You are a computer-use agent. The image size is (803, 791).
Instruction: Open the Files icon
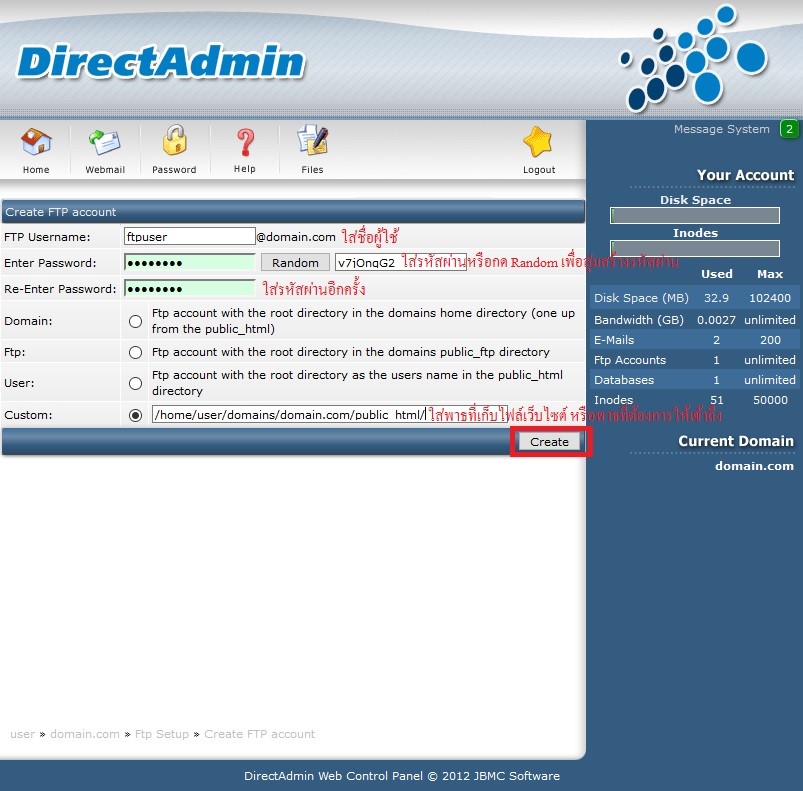pos(312,140)
